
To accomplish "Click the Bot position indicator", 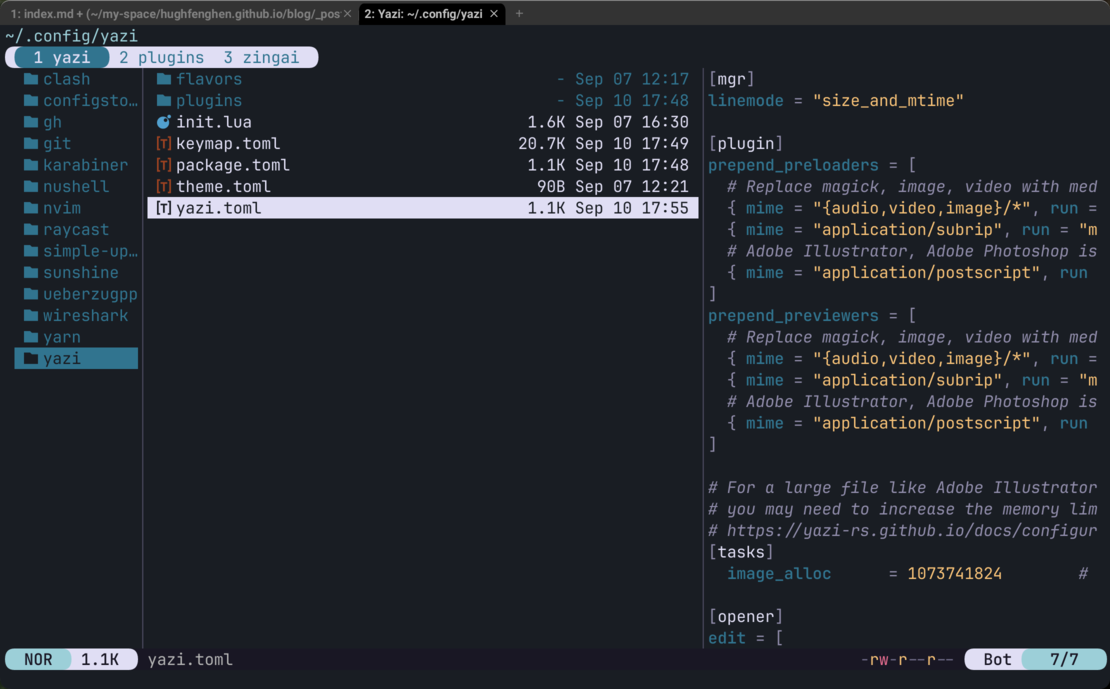I will (997, 659).
